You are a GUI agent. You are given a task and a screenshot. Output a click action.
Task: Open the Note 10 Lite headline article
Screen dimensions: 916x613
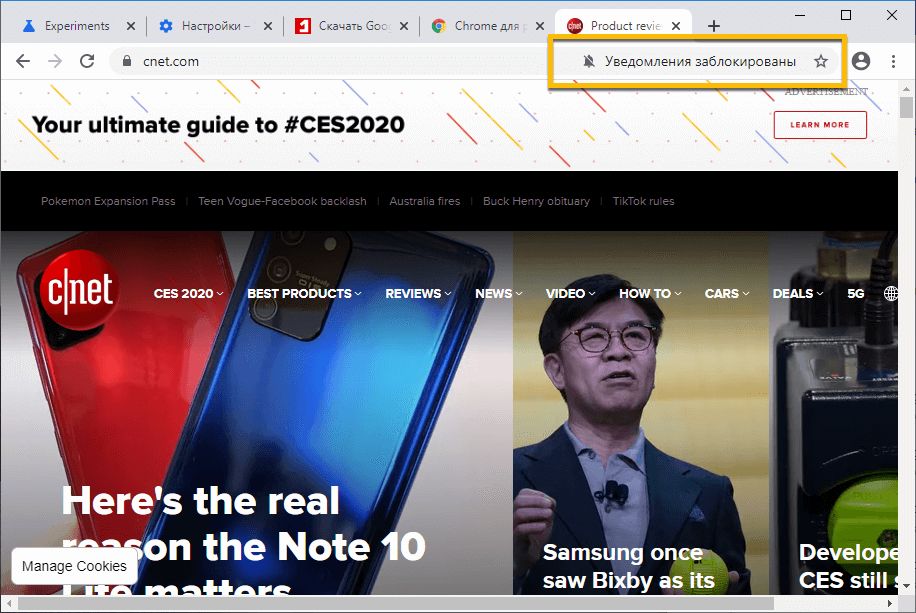click(x=244, y=541)
